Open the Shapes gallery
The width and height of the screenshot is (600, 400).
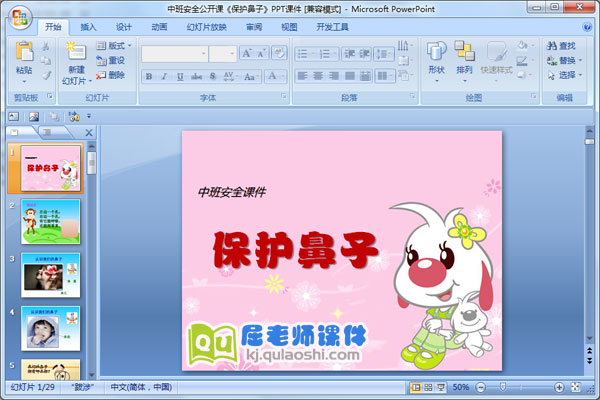[x=437, y=59]
